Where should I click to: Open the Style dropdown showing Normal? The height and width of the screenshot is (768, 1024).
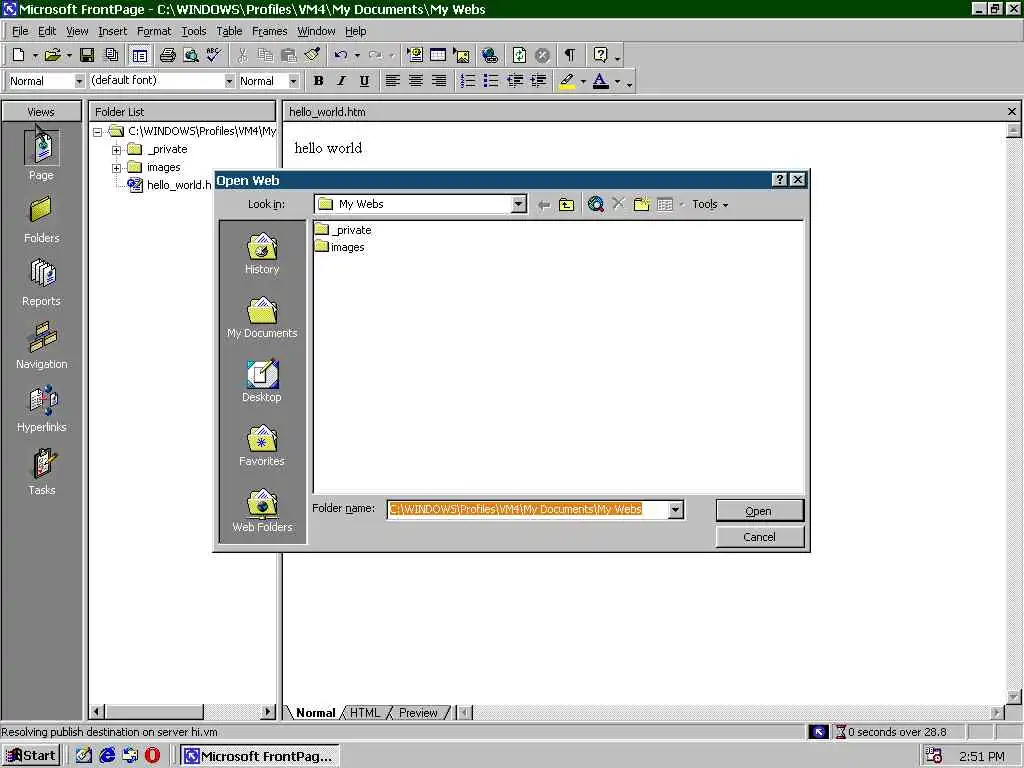pyautogui.click(x=79, y=81)
